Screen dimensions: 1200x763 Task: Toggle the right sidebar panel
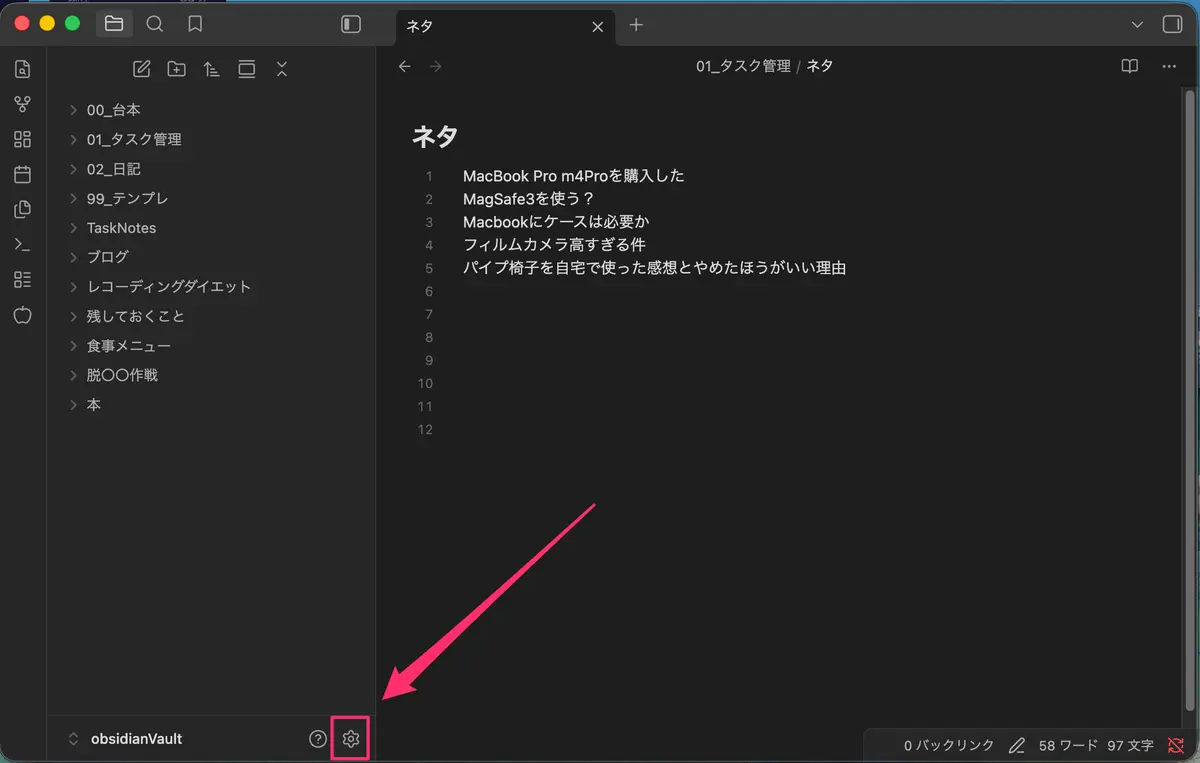click(1173, 24)
